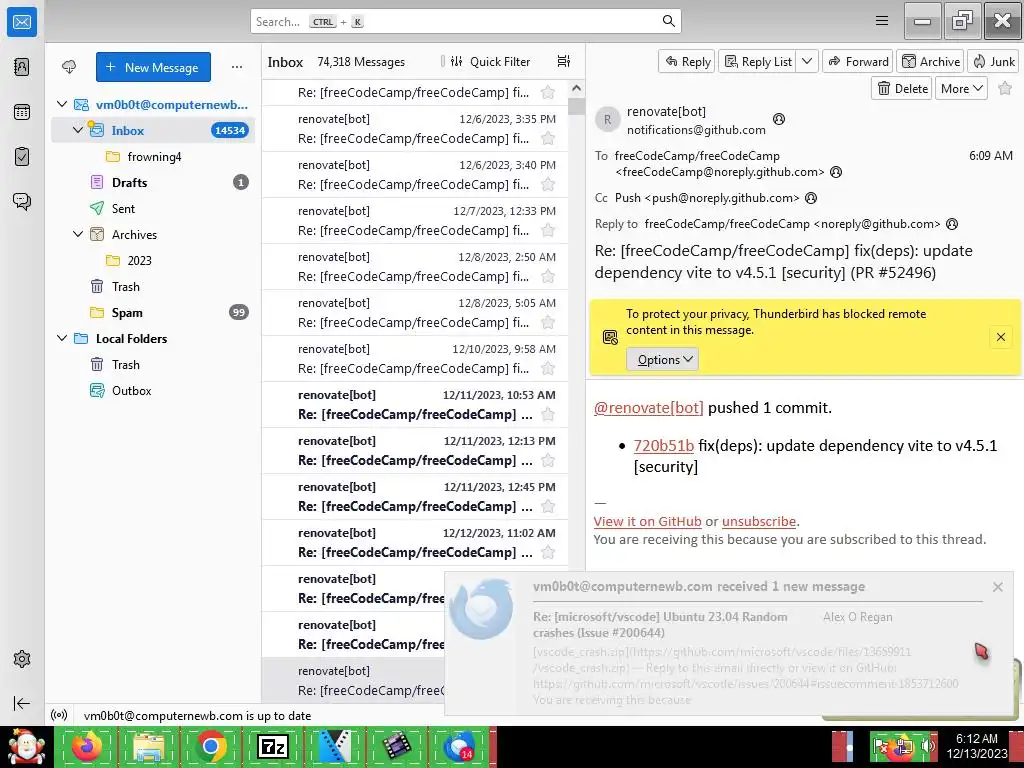
Task: Open the Spam folder
Action: [153, 312]
